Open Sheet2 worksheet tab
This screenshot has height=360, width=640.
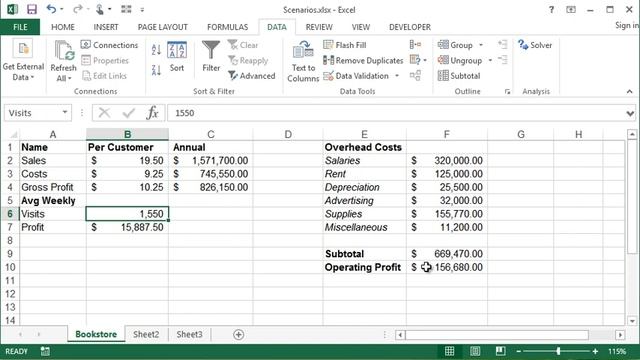[x=146, y=334]
